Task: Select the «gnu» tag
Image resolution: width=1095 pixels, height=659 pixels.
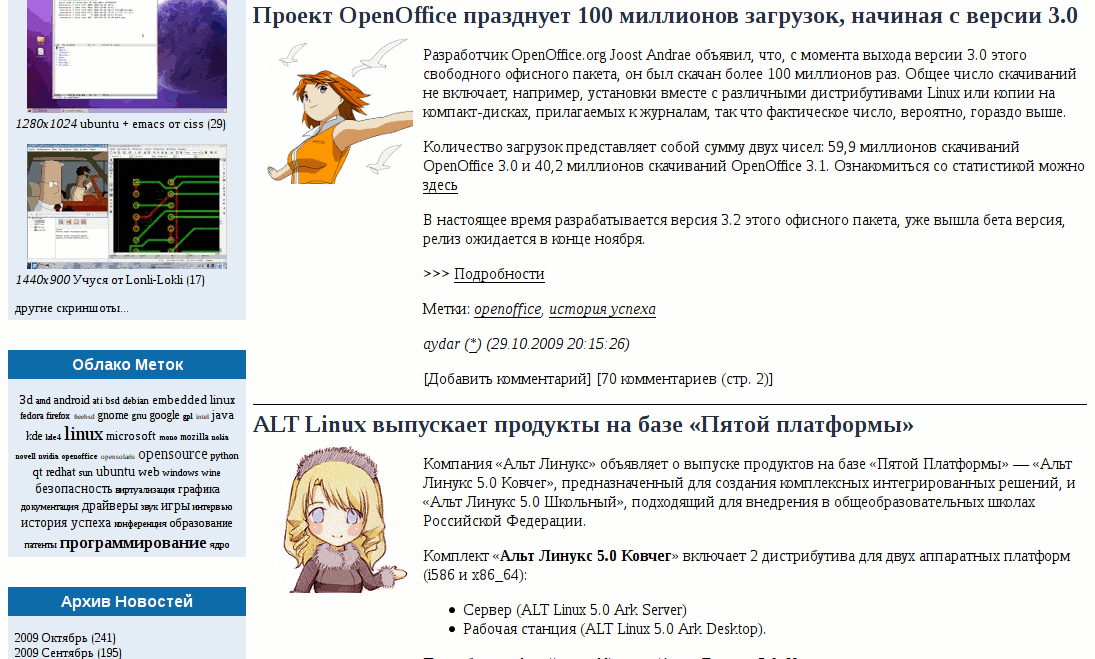Action: (x=139, y=417)
